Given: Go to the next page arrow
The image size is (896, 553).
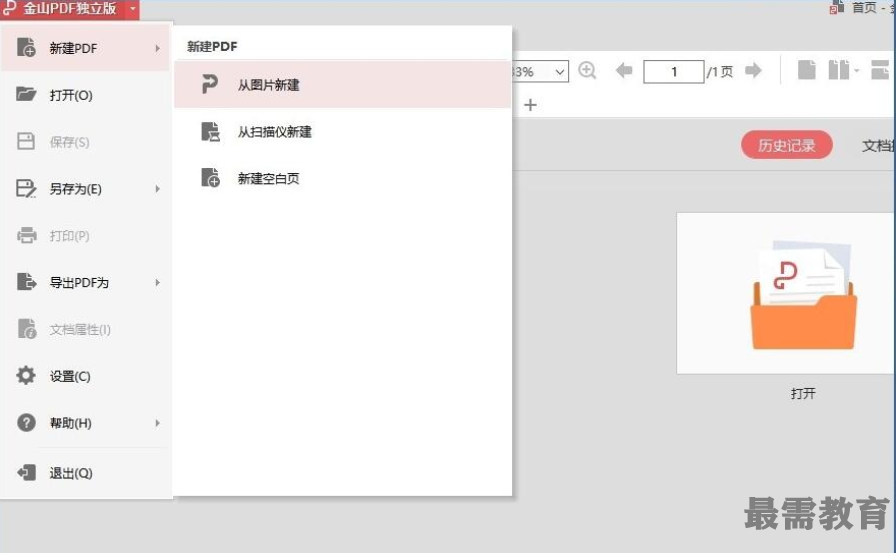Looking at the screenshot, I should 754,70.
